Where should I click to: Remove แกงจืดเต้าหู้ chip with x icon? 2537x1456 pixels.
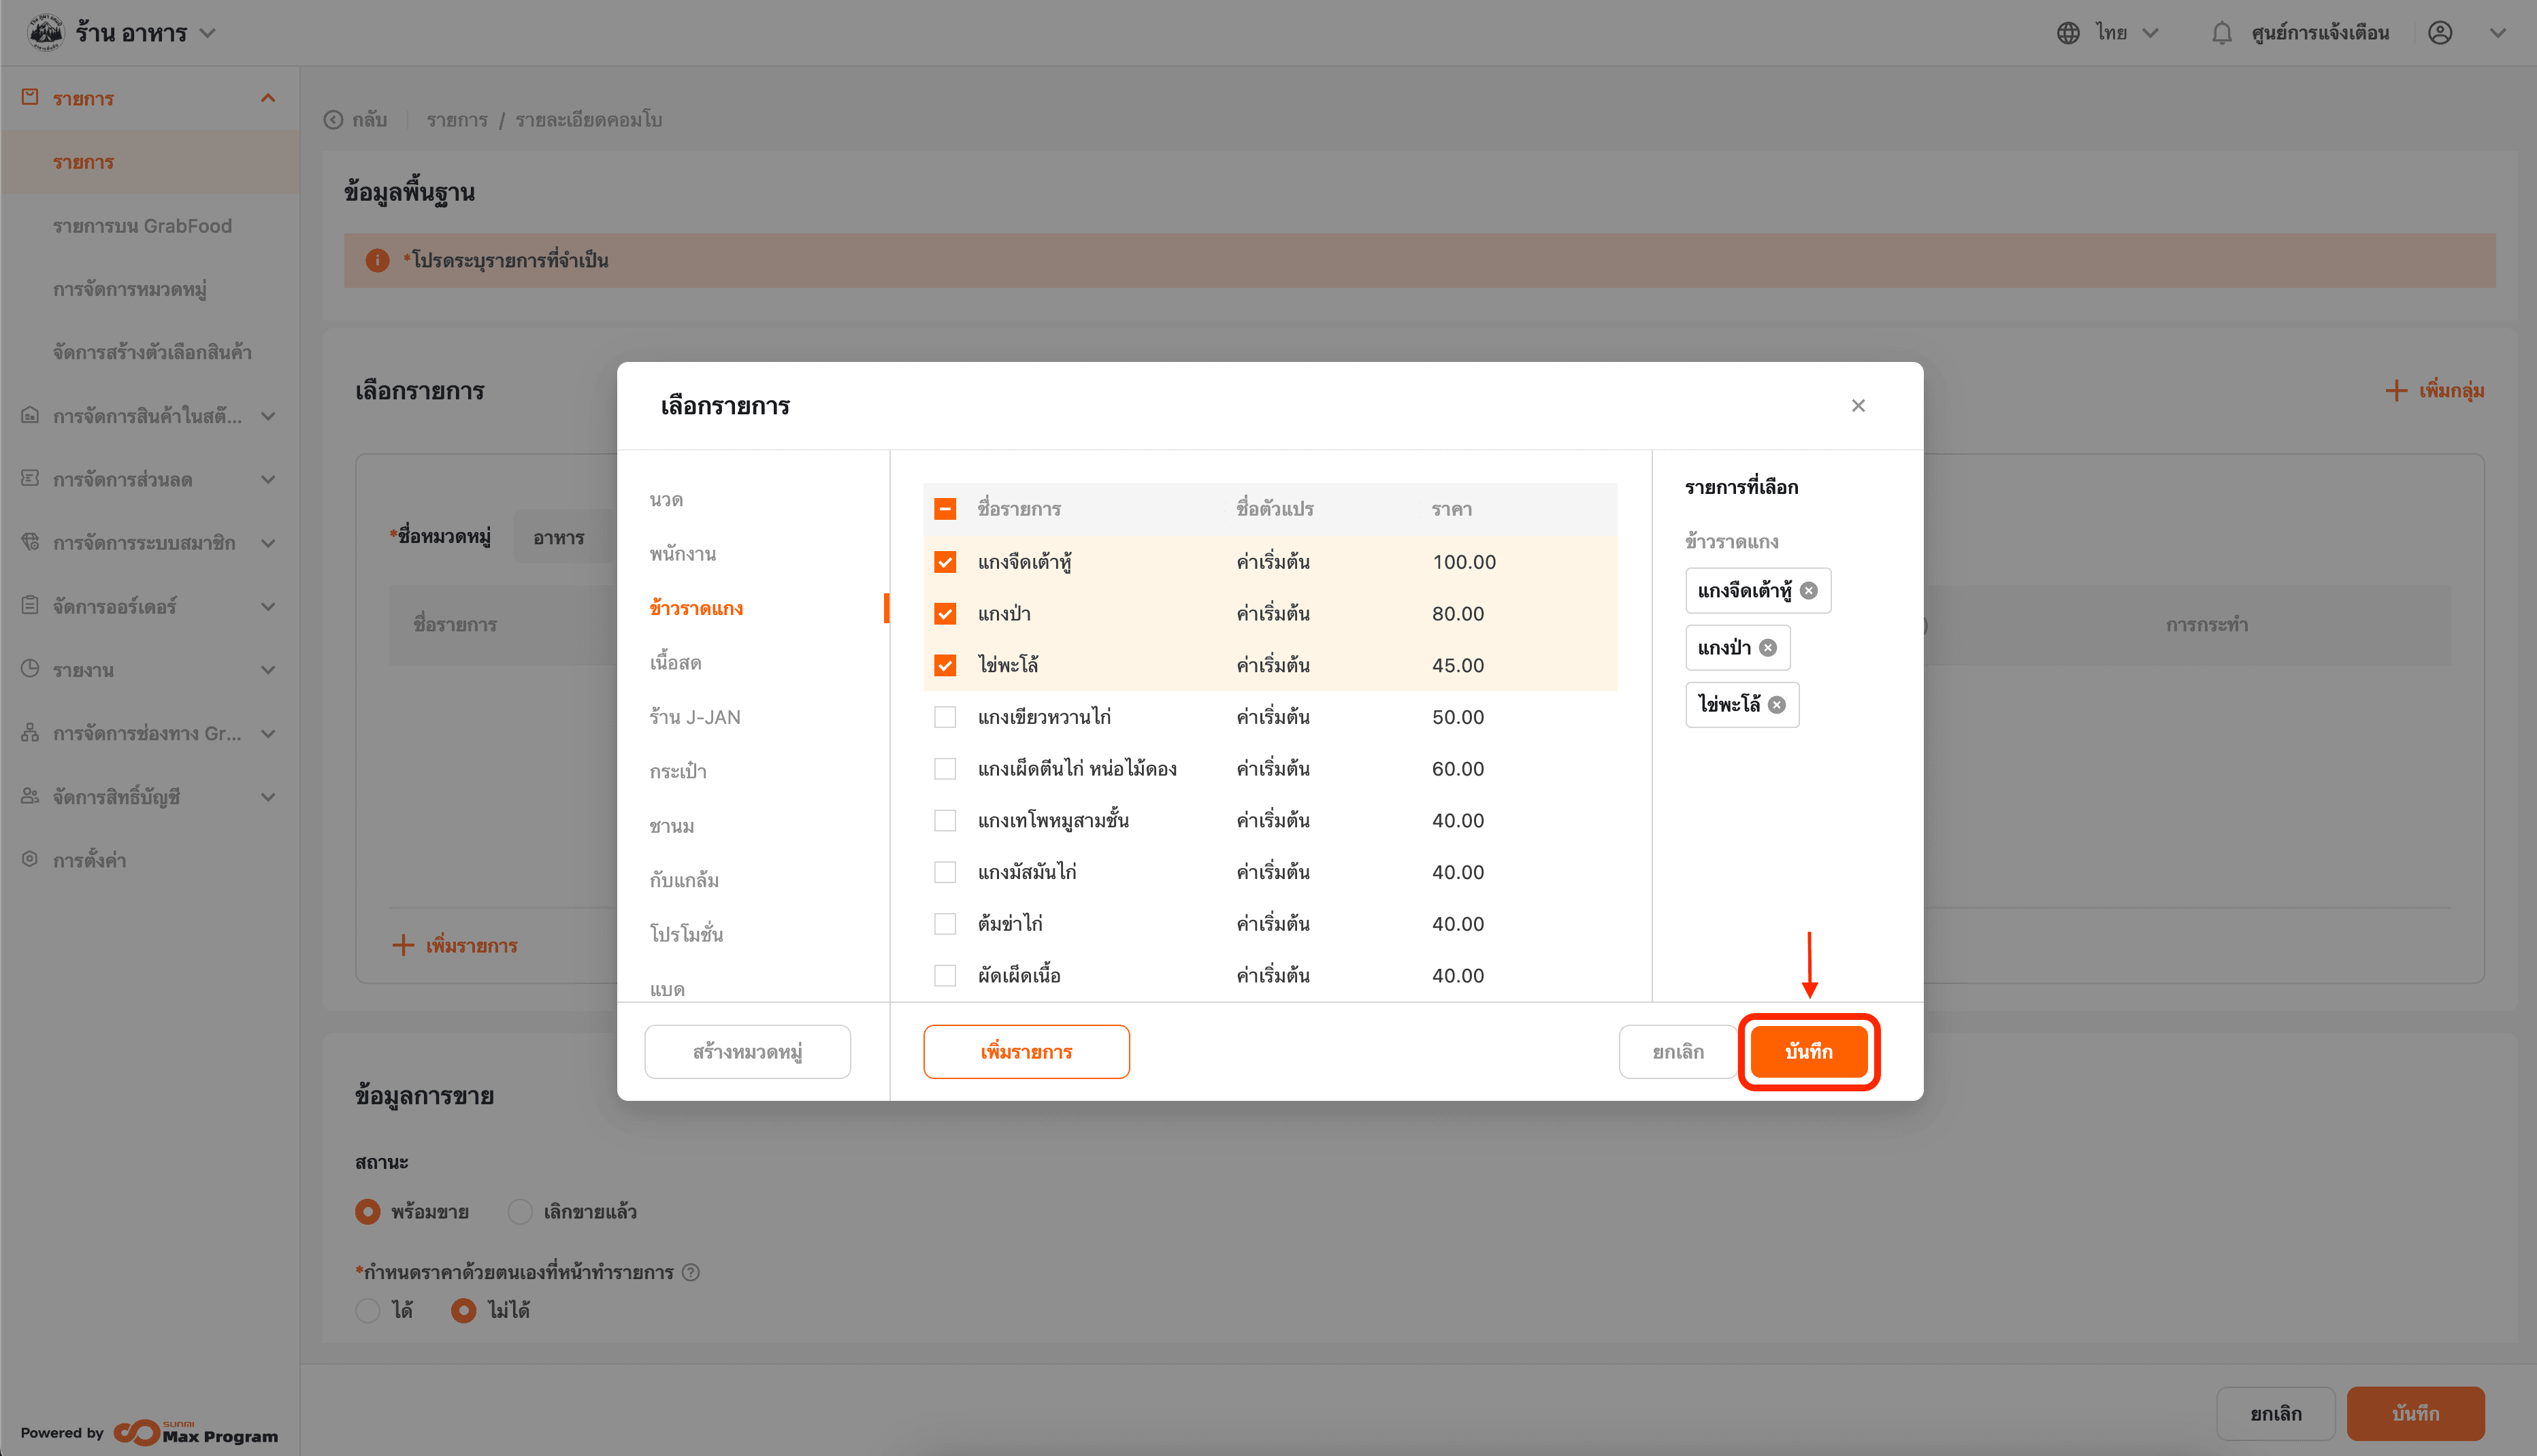coord(1808,591)
